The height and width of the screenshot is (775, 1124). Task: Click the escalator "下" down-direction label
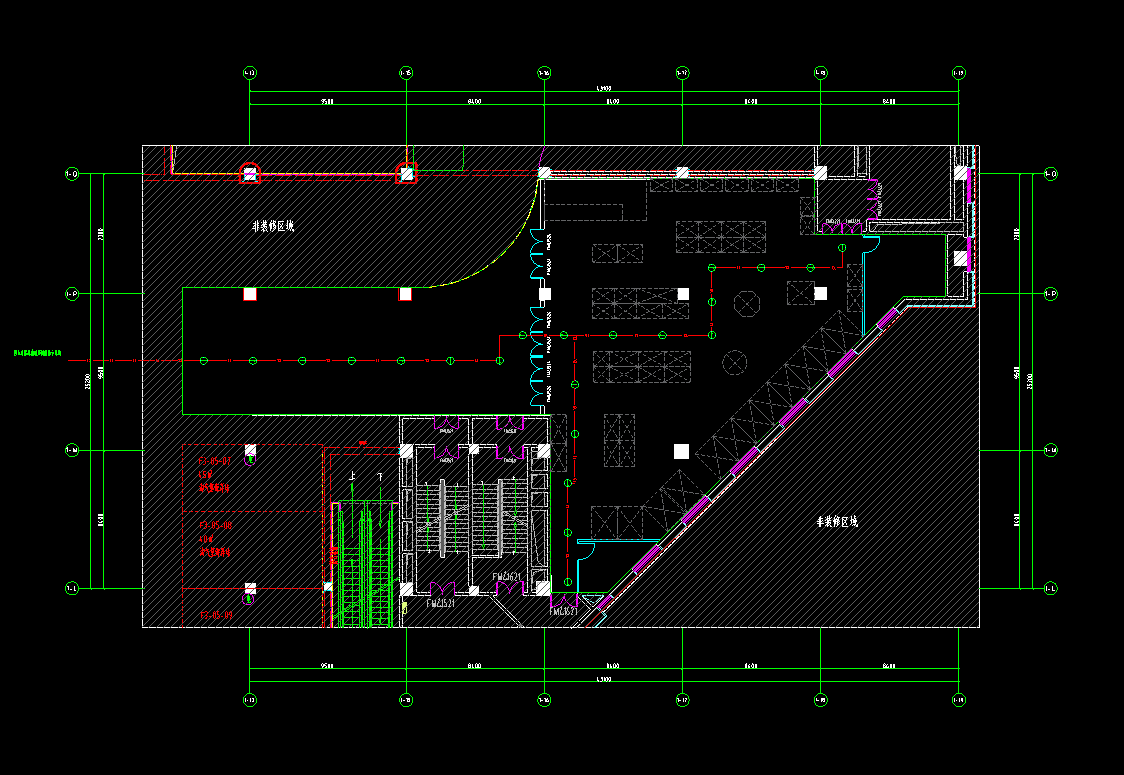(x=380, y=478)
